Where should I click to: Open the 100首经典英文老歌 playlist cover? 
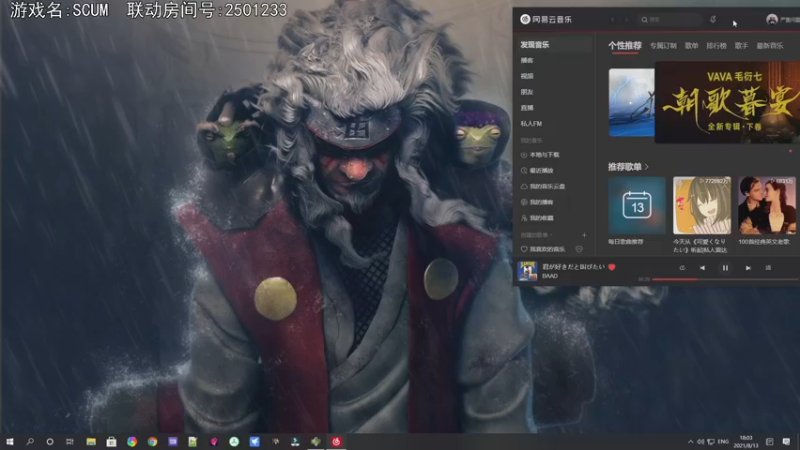coord(767,205)
